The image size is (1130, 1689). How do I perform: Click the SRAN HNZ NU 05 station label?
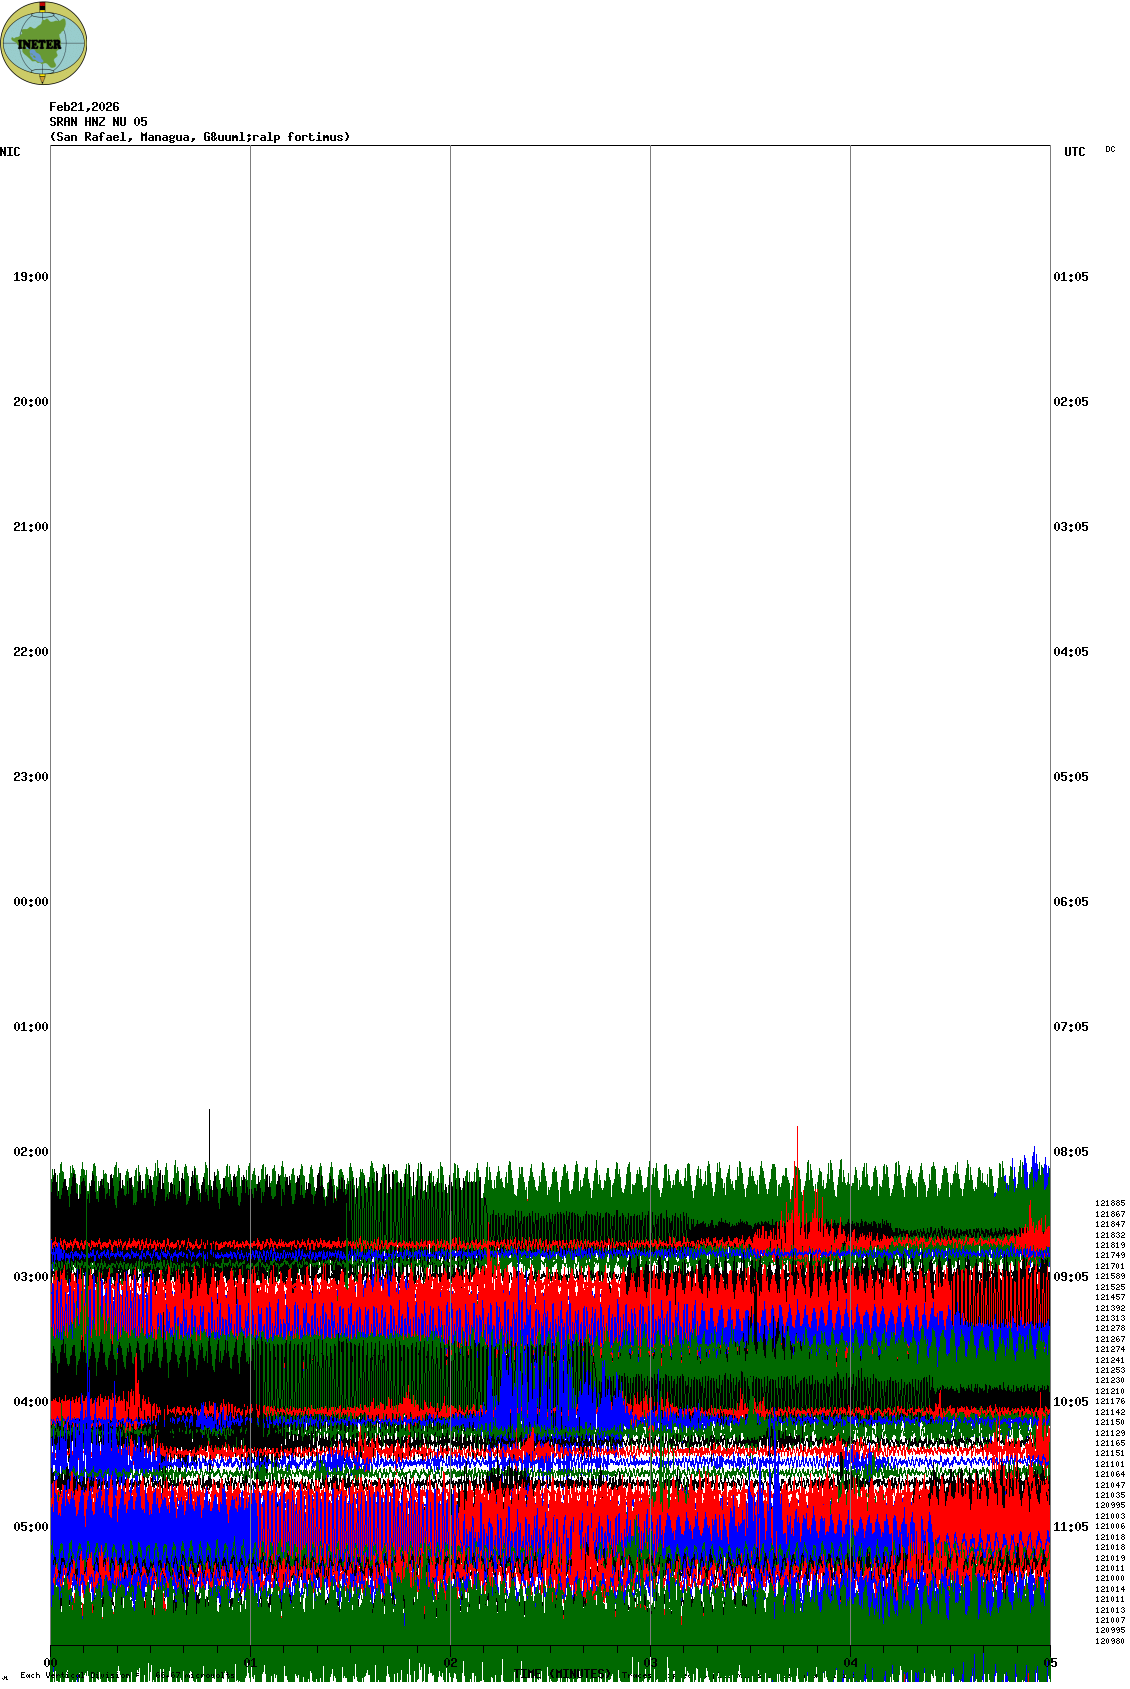(x=98, y=122)
